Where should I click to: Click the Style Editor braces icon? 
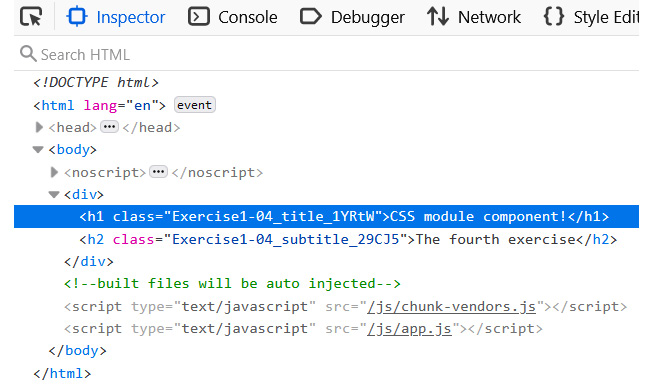pyautogui.click(x=554, y=17)
